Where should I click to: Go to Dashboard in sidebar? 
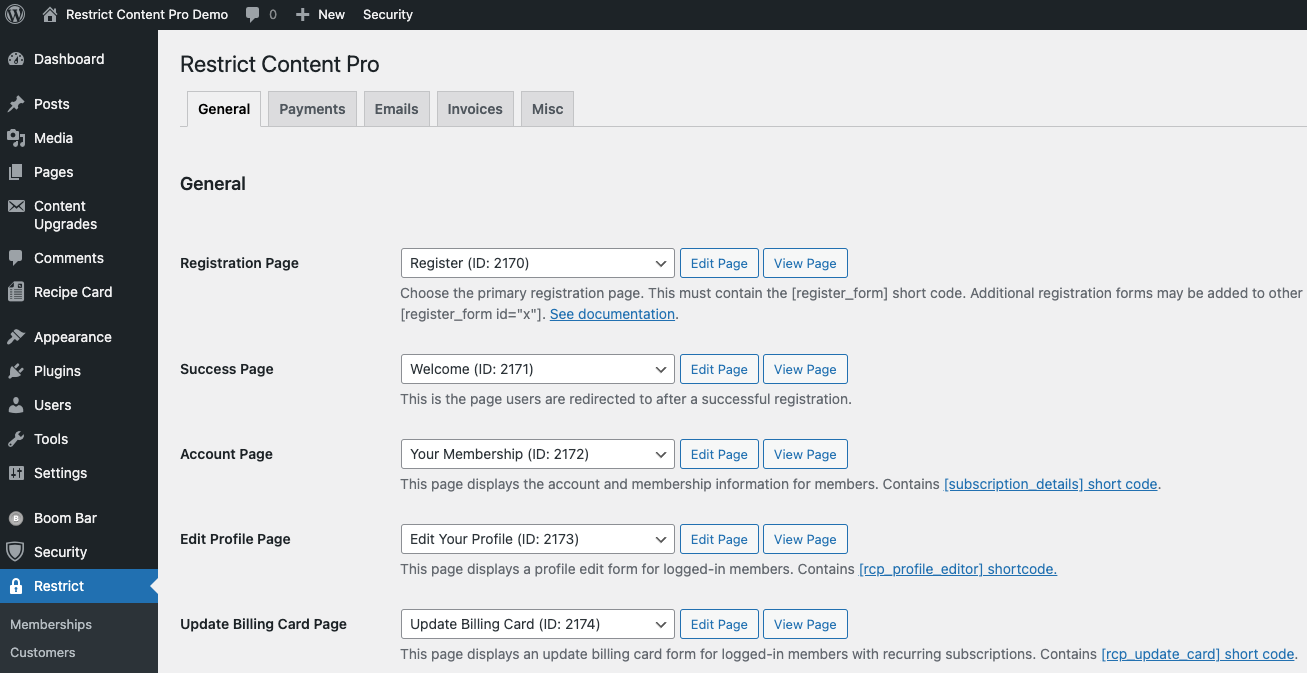pos(69,59)
